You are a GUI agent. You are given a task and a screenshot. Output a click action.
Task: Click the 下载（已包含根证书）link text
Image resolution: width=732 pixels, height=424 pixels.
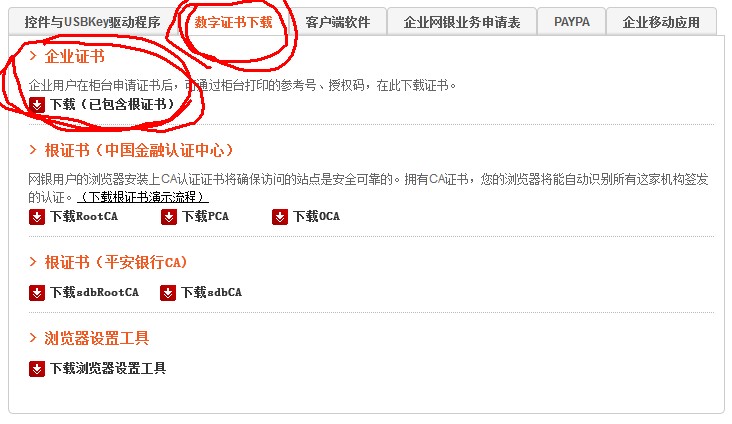113,104
